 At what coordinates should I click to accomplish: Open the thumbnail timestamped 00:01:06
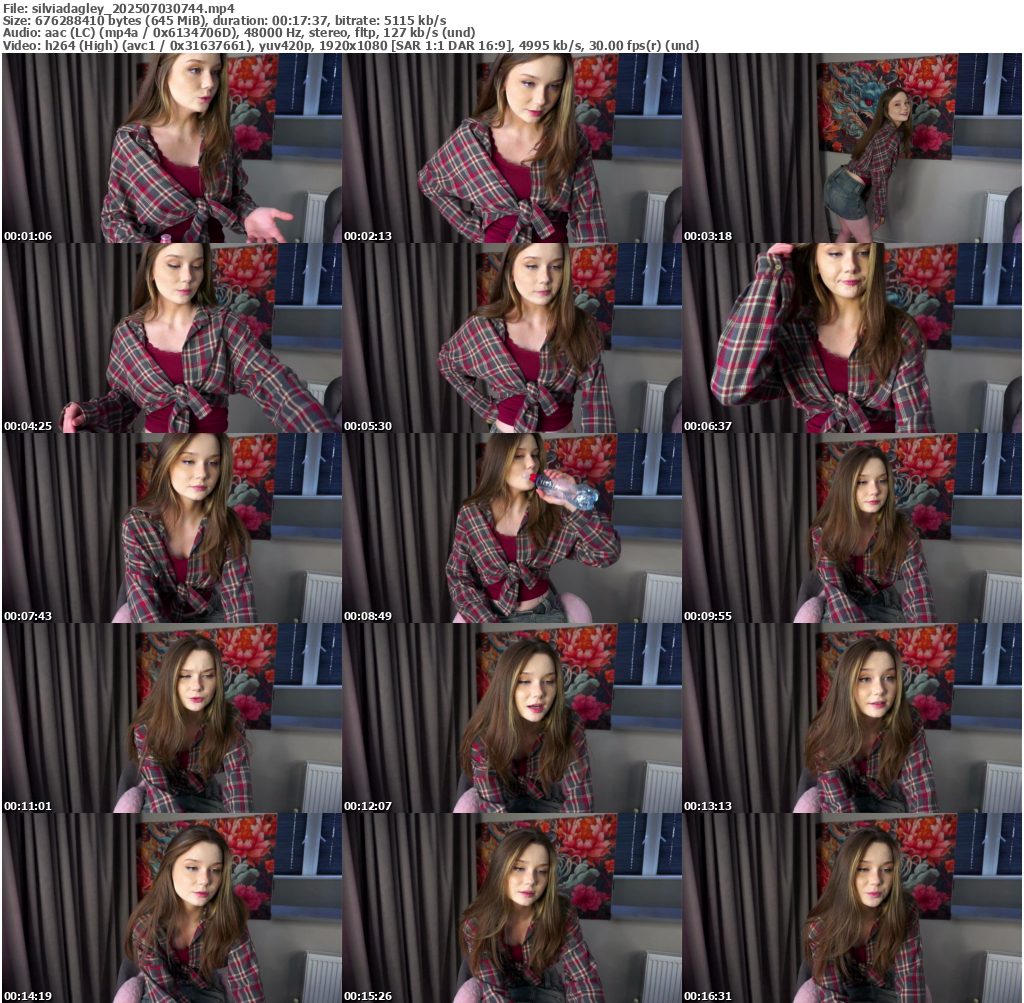click(x=172, y=148)
